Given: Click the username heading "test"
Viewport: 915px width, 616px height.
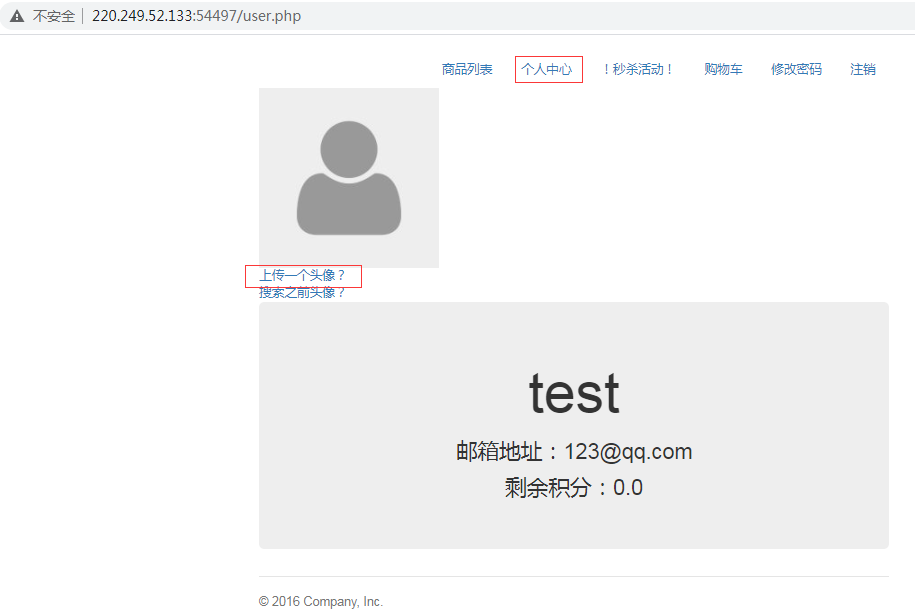Looking at the screenshot, I should tap(574, 393).
